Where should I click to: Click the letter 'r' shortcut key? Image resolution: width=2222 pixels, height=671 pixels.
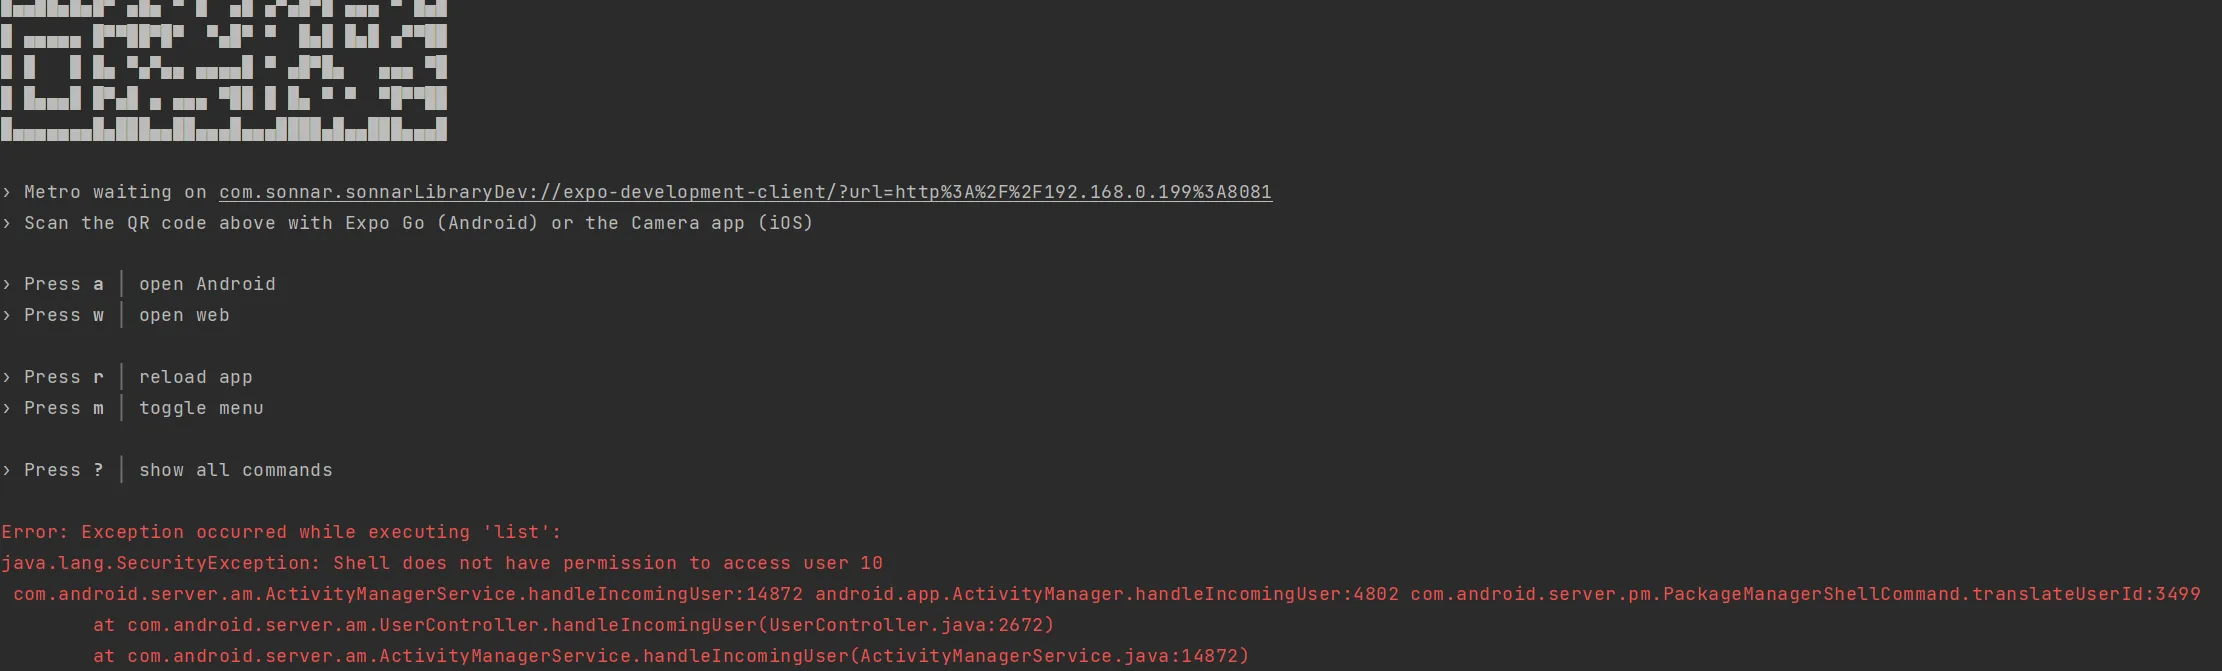(x=98, y=377)
